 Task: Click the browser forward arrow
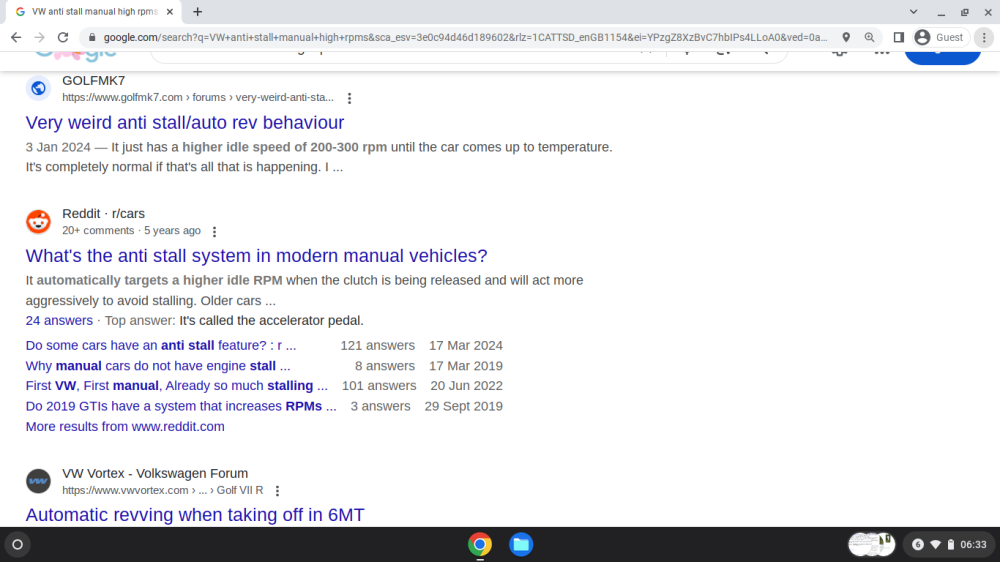(x=40, y=38)
